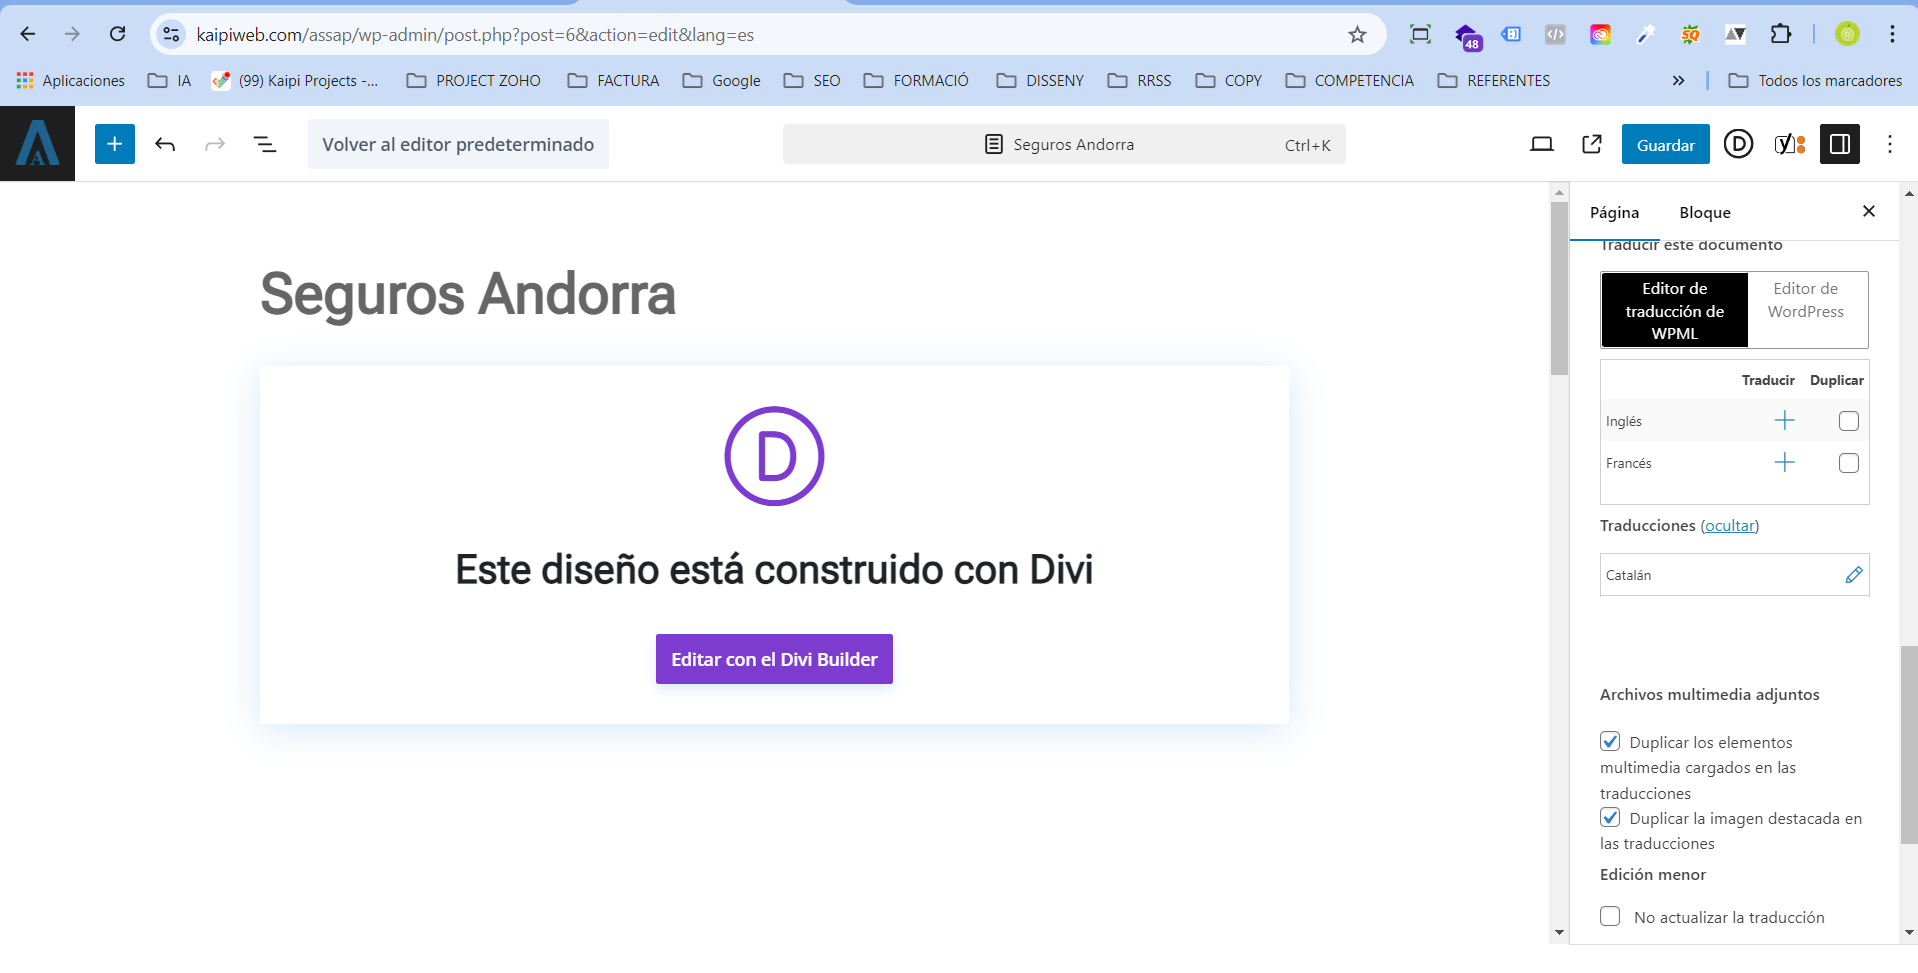
Task: Open Chrome's three-dot menu
Action: coord(1893,34)
